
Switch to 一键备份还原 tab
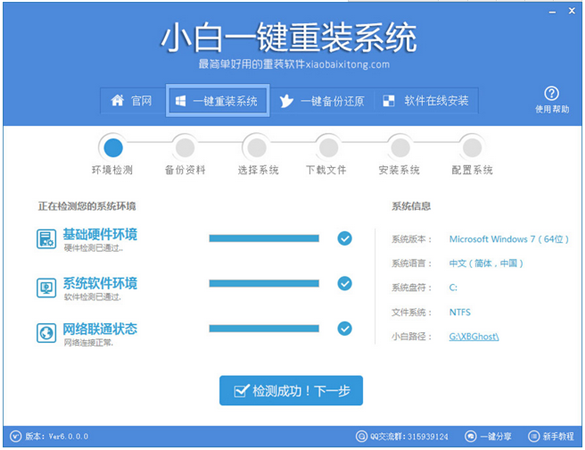[x=322, y=101]
